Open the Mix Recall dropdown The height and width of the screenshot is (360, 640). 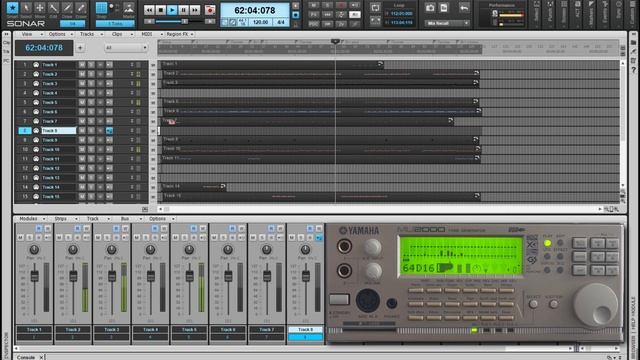(447, 23)
